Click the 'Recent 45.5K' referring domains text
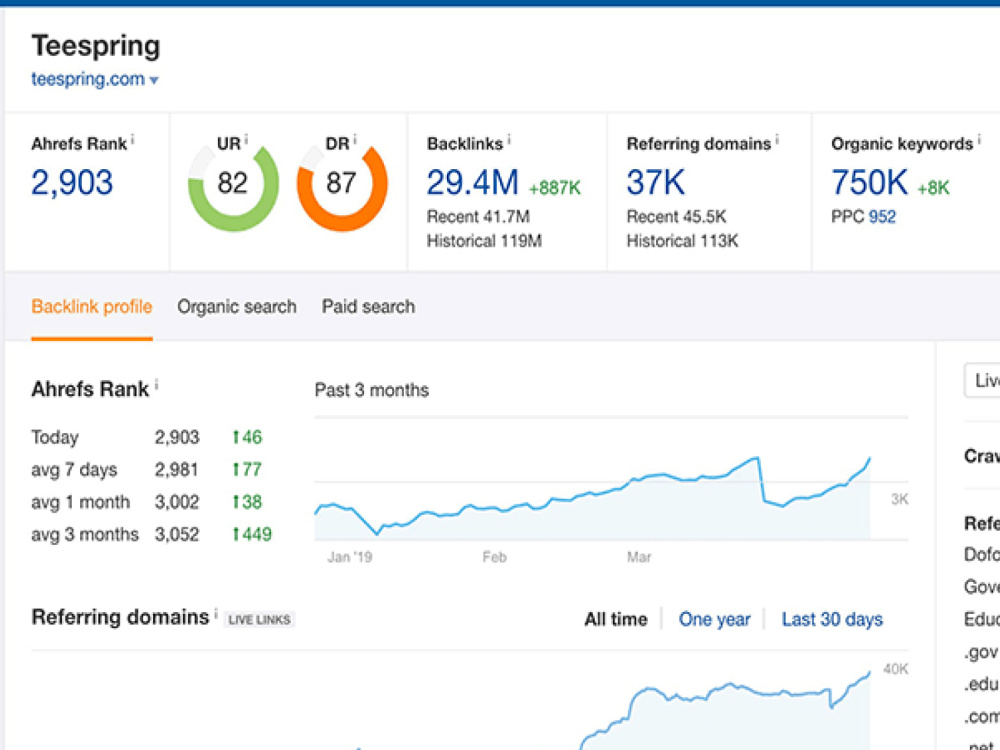 (676, 217)
